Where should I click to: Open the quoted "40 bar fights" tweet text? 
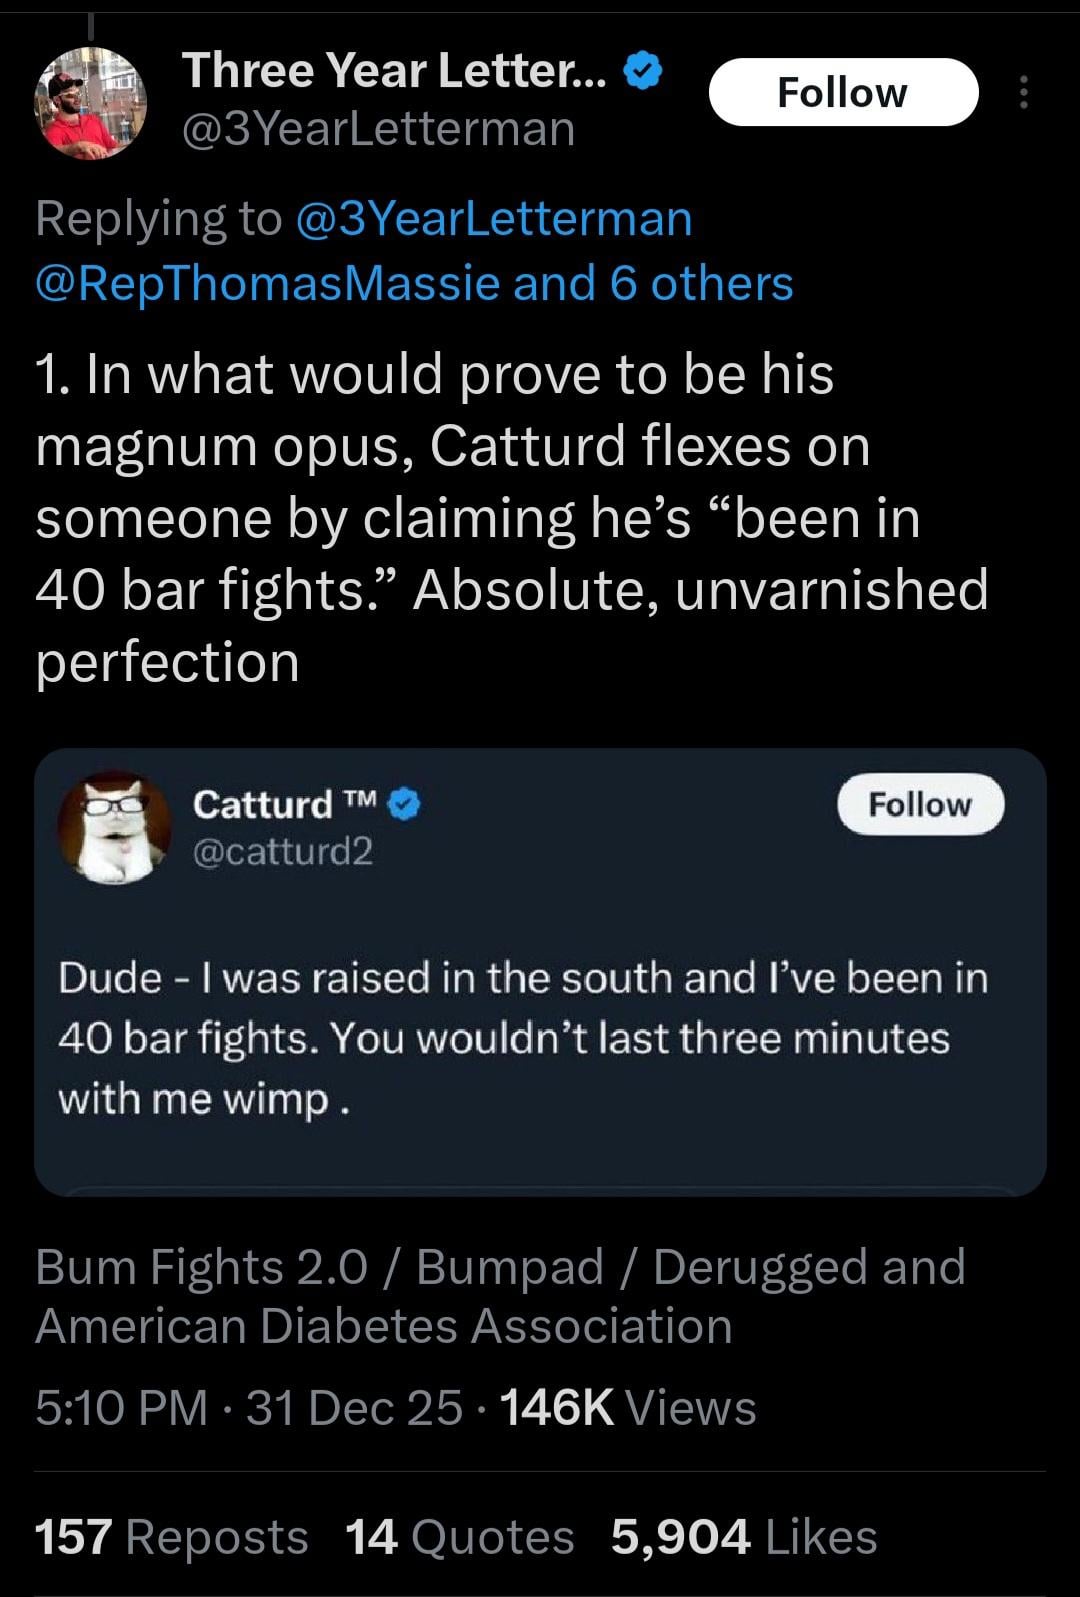pyautogui.click(x=522, y=1038)
